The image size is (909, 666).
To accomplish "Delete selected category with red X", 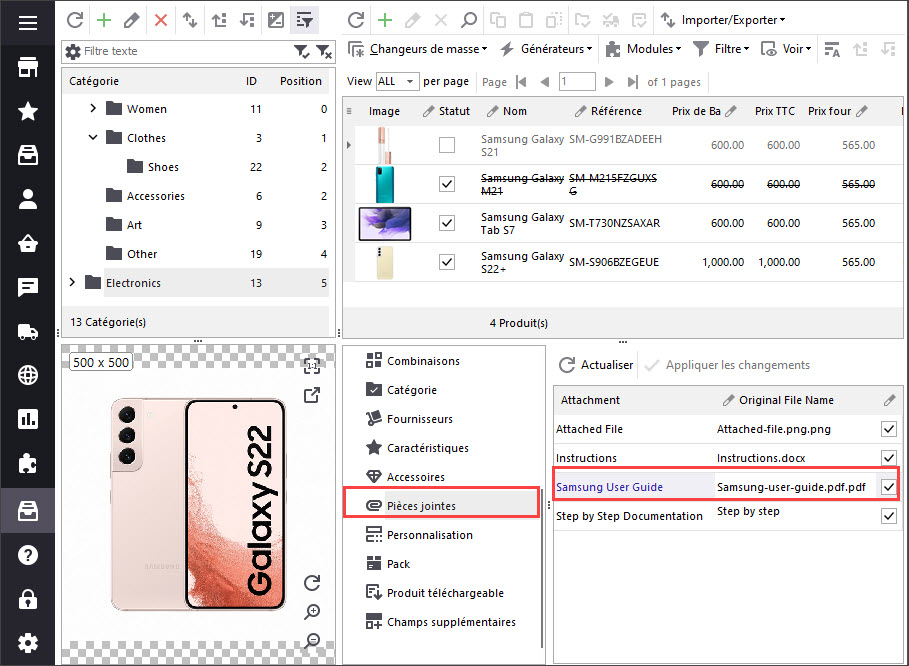I will [x=161, y=20].
